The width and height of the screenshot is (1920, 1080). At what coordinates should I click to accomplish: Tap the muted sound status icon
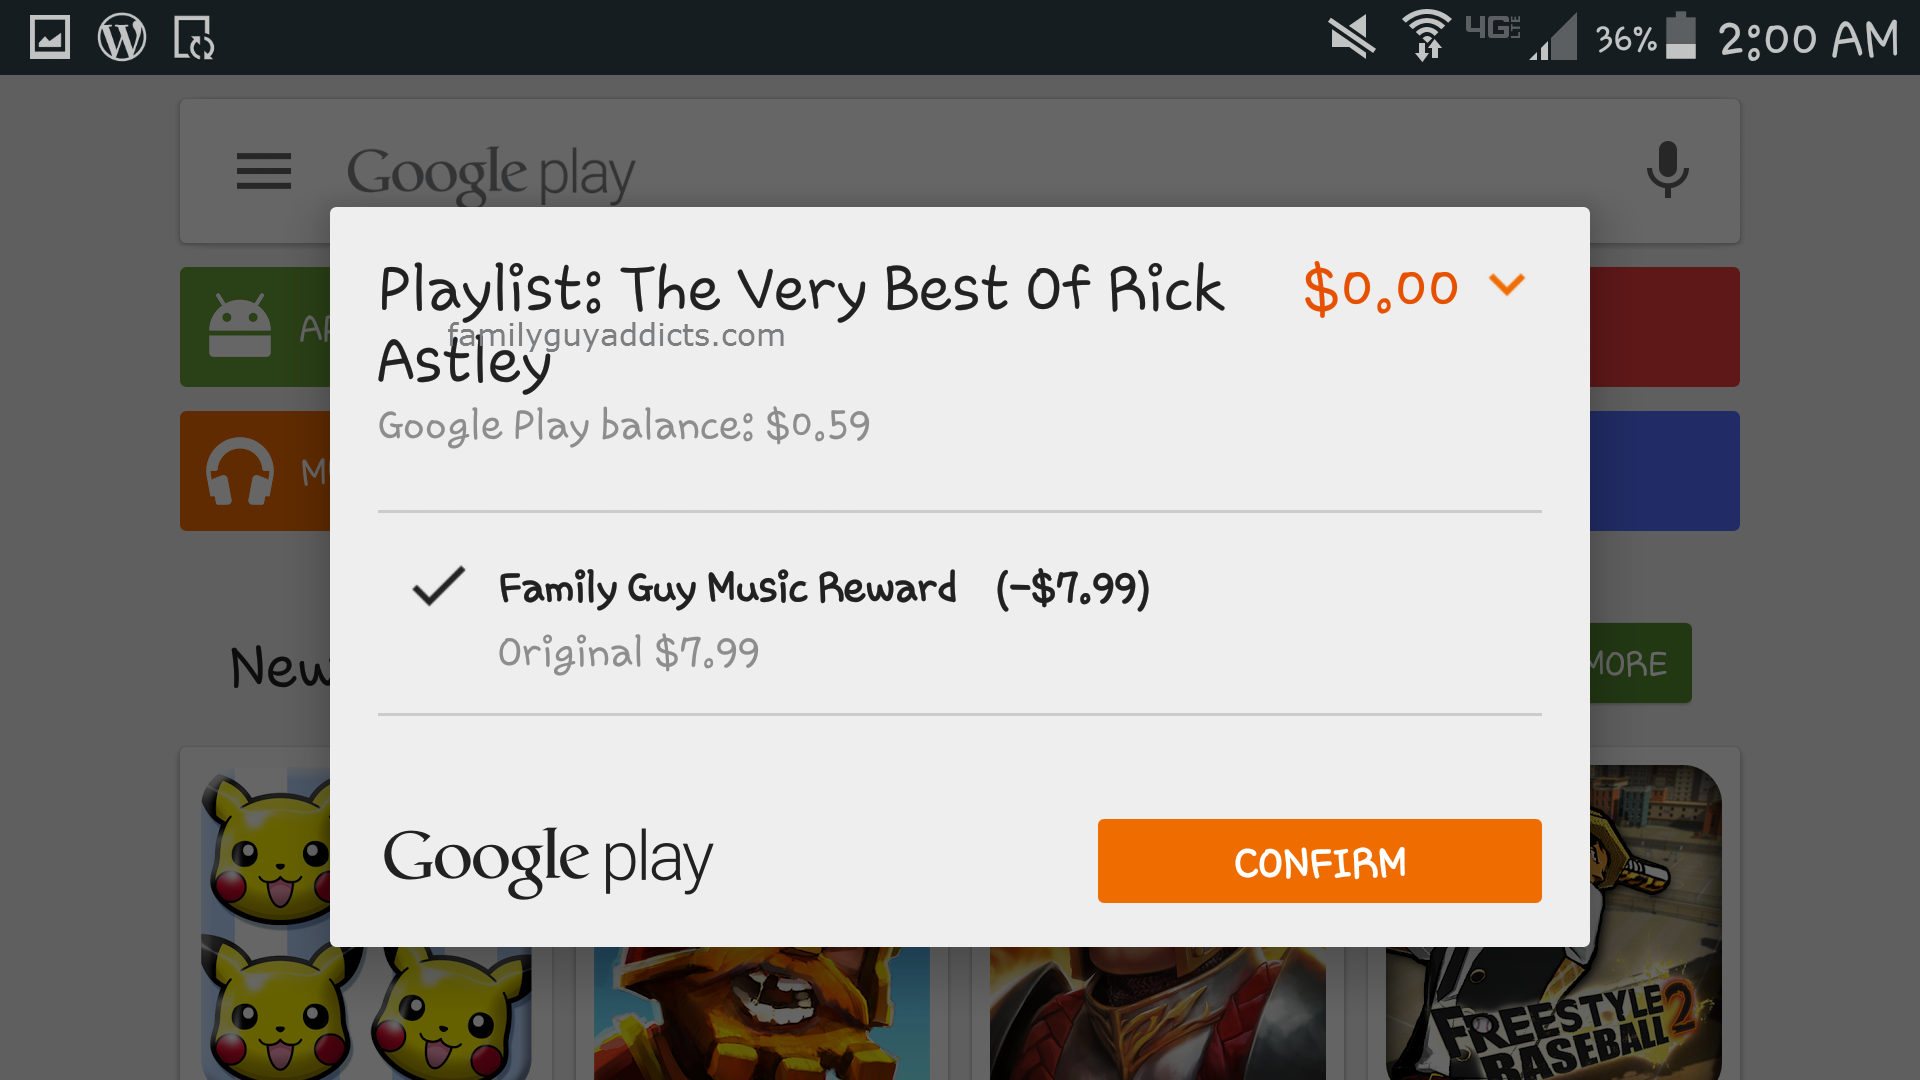pos(1352,38)
